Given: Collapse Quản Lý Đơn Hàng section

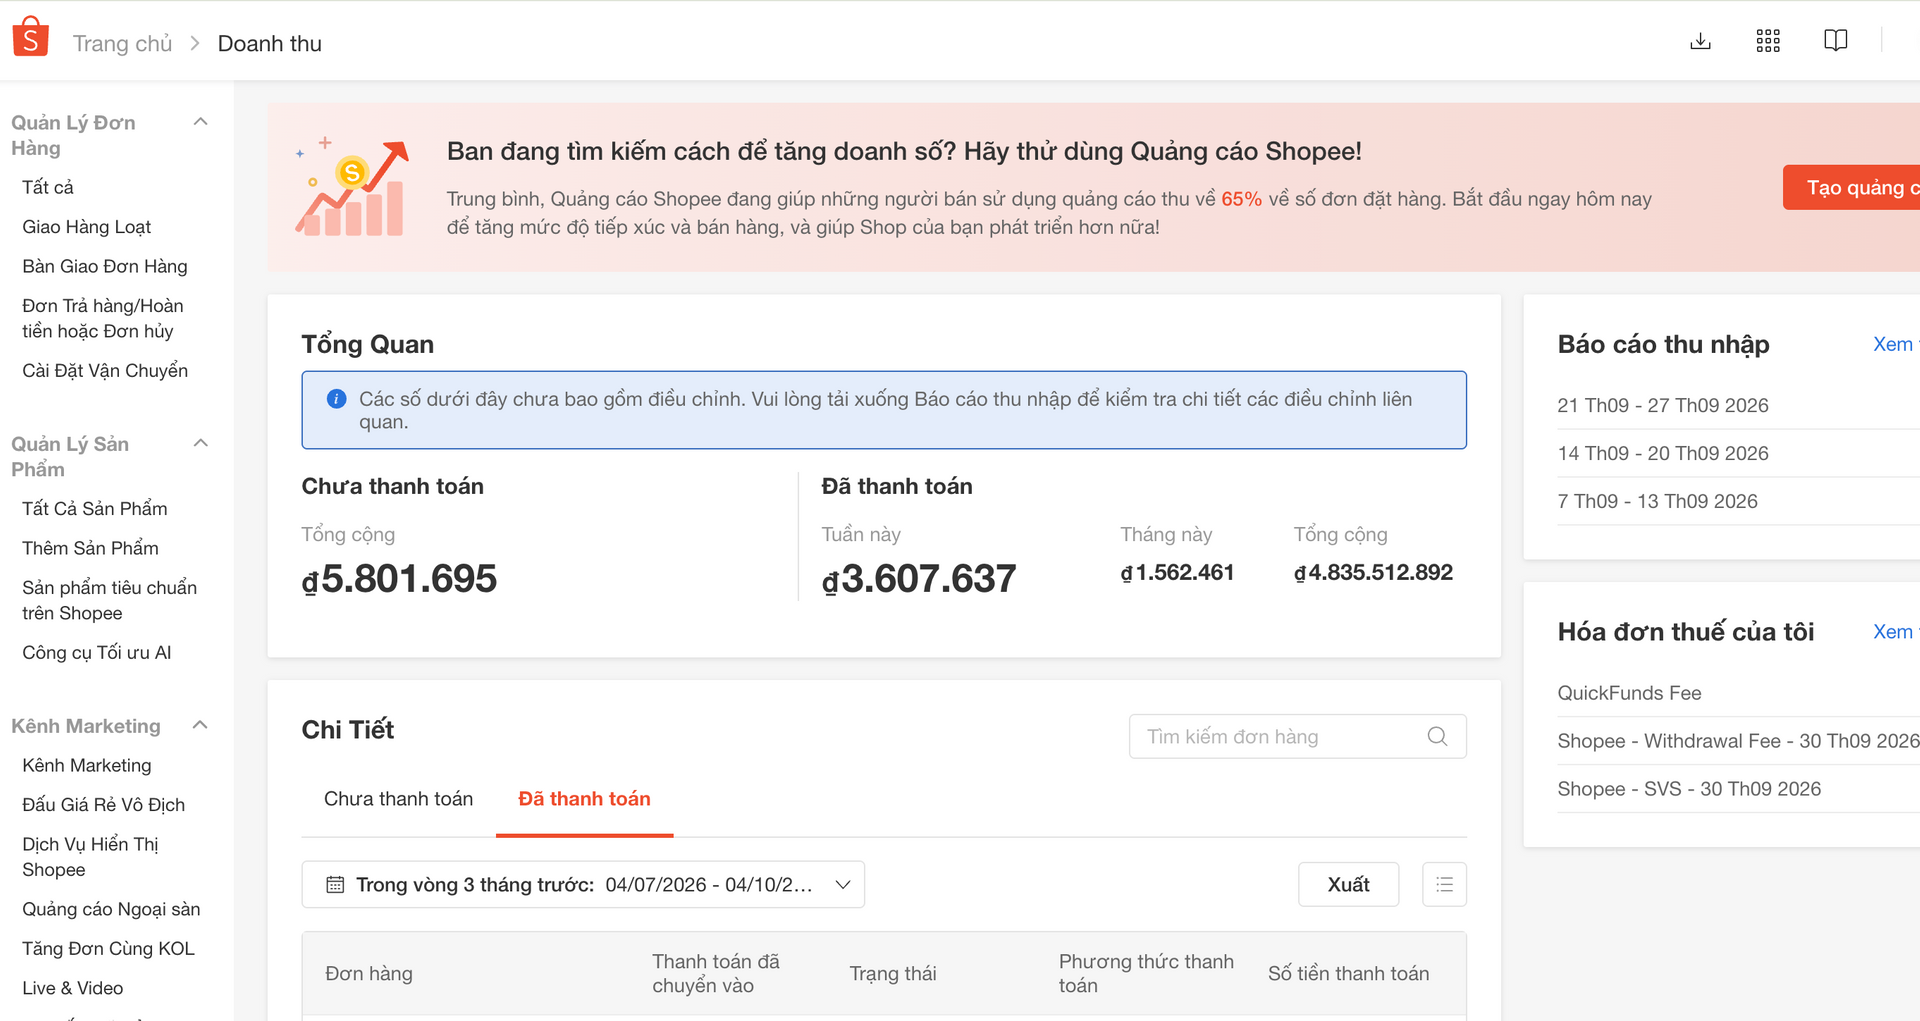Looking at the screenshot, I should pyautogui.click(x=200, y=122).
